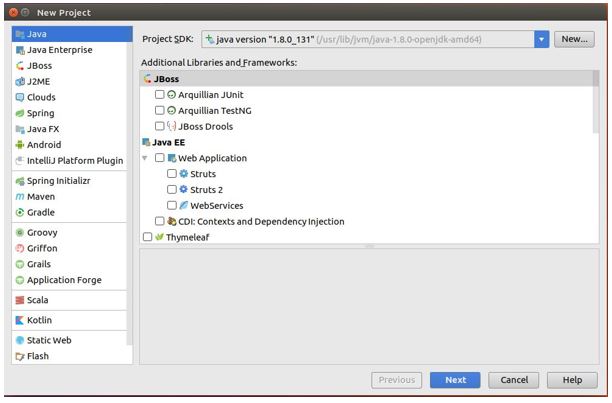Click the Grails icon

20,265
